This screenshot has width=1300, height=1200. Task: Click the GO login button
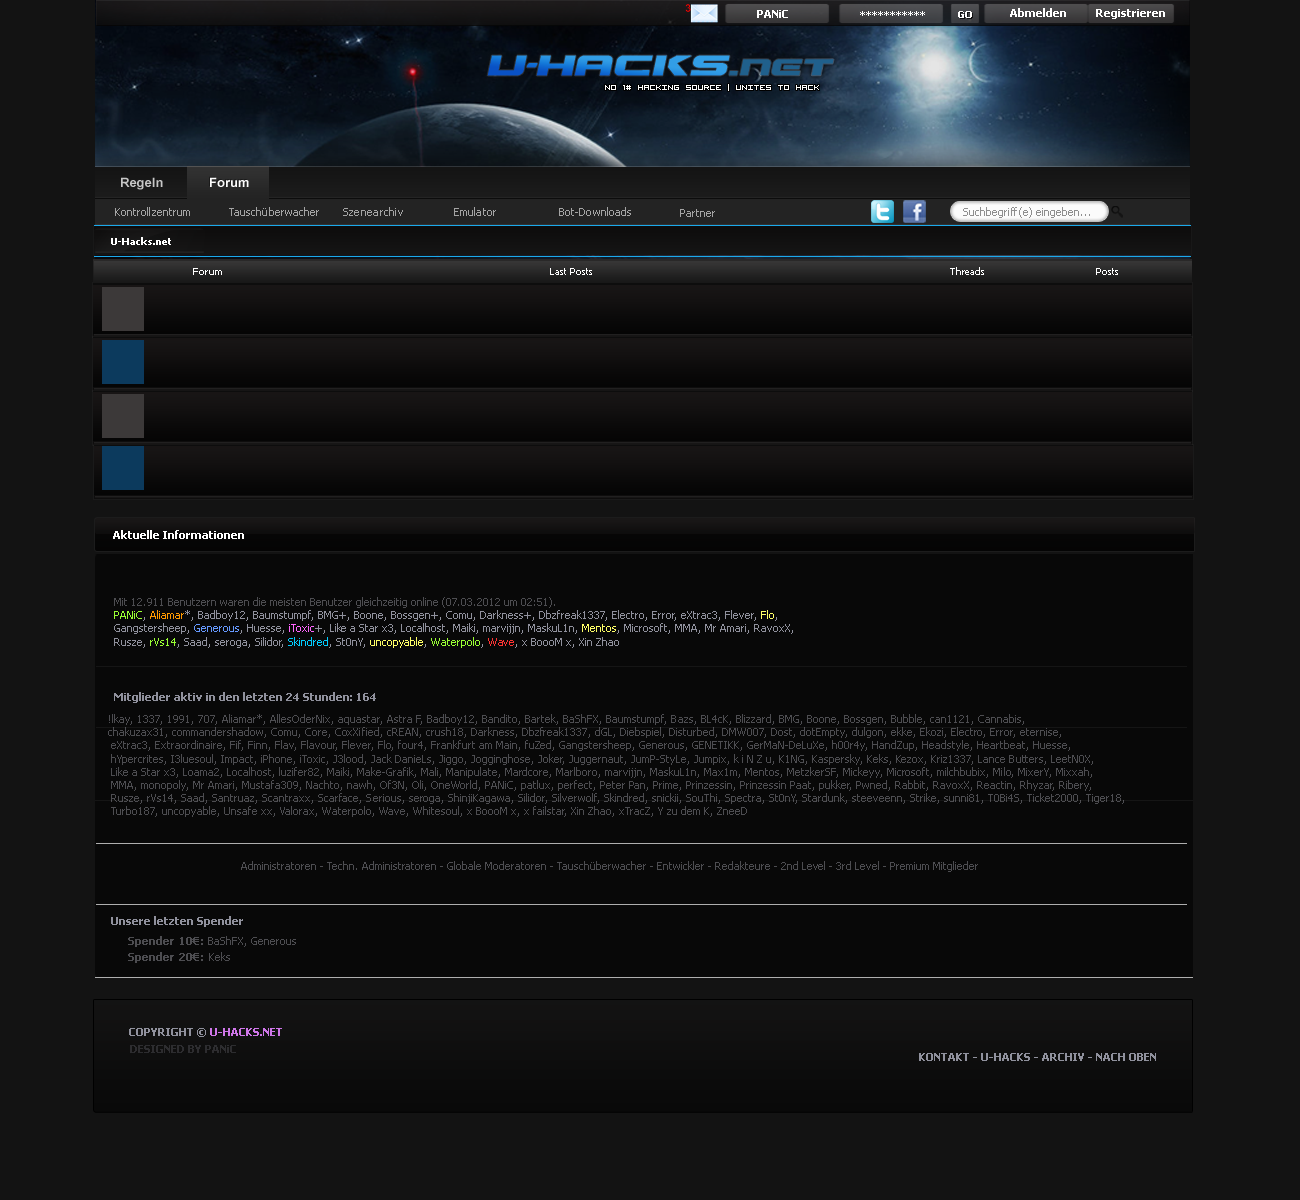pos(964,14)
